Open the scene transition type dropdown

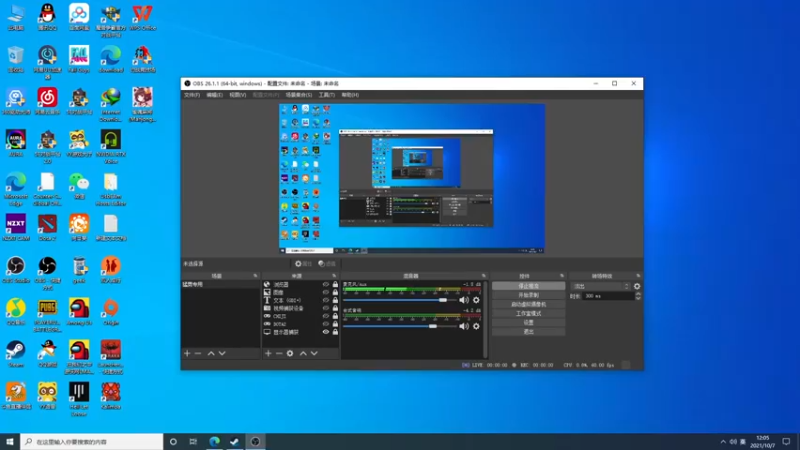tap(601, 286)
